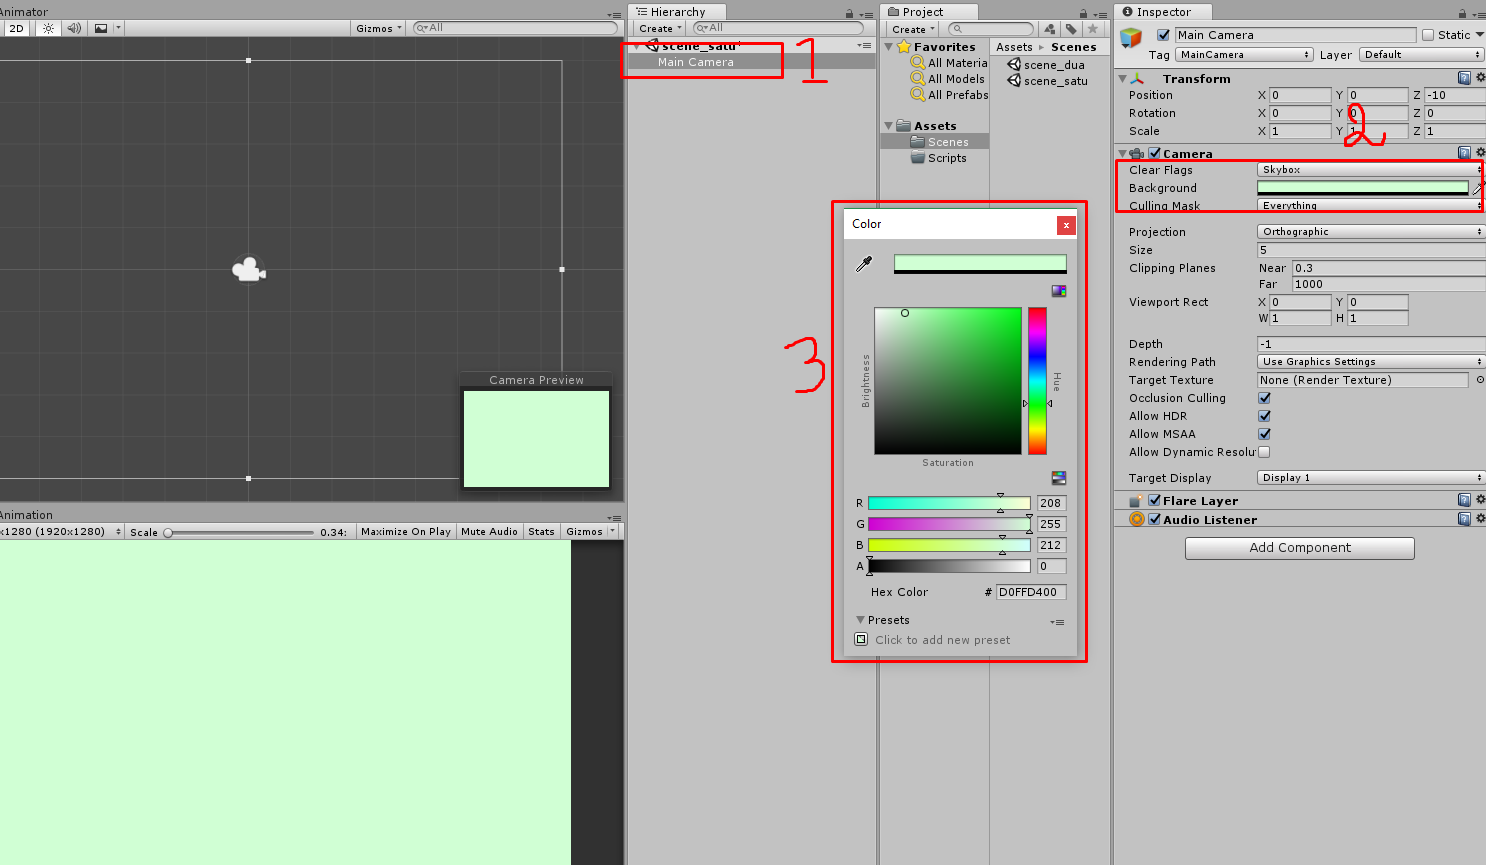Click the color swatch library icon below the eyedropper

point(1058,290)
